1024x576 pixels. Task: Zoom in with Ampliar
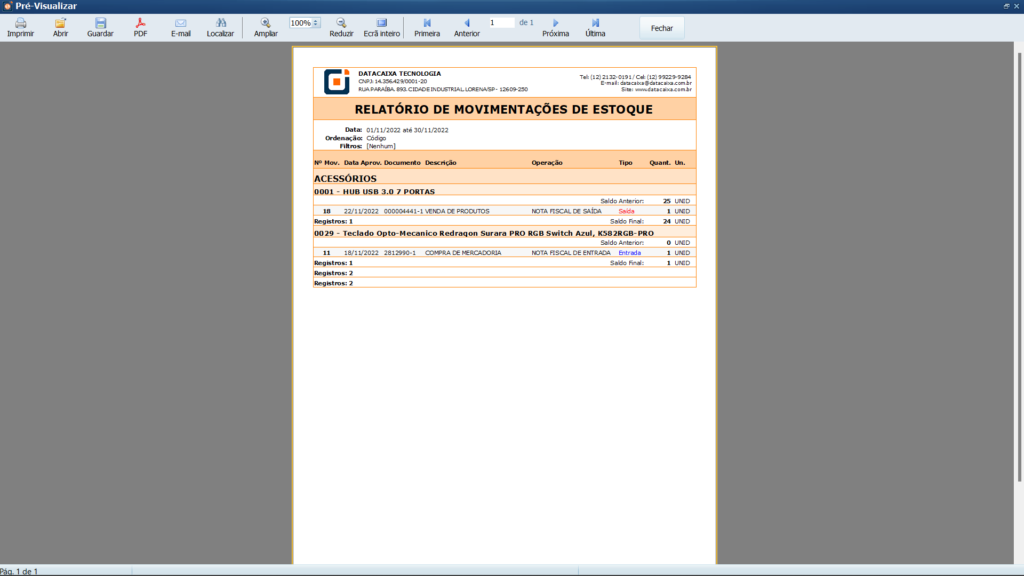pos(265,23)
